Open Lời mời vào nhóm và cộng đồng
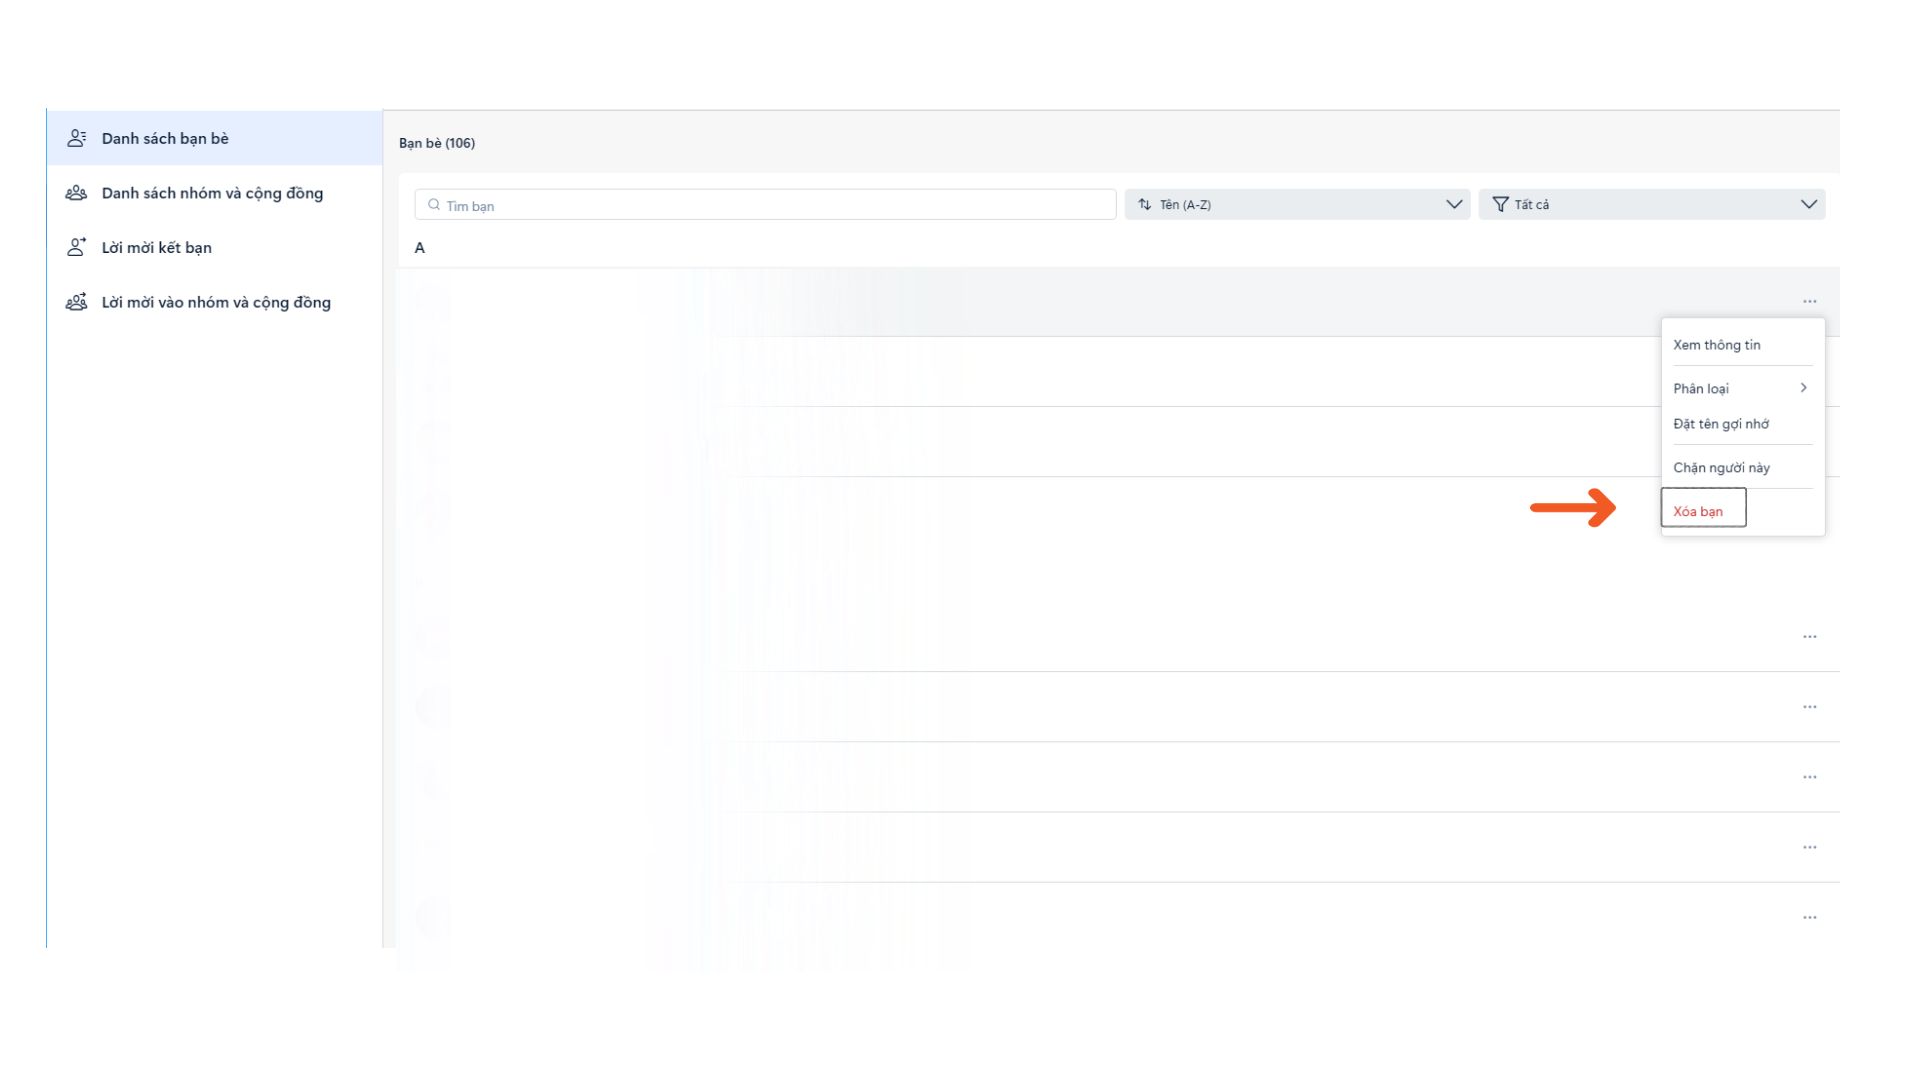Screen dimensions: 1920x1080 [x=214, y=302]
